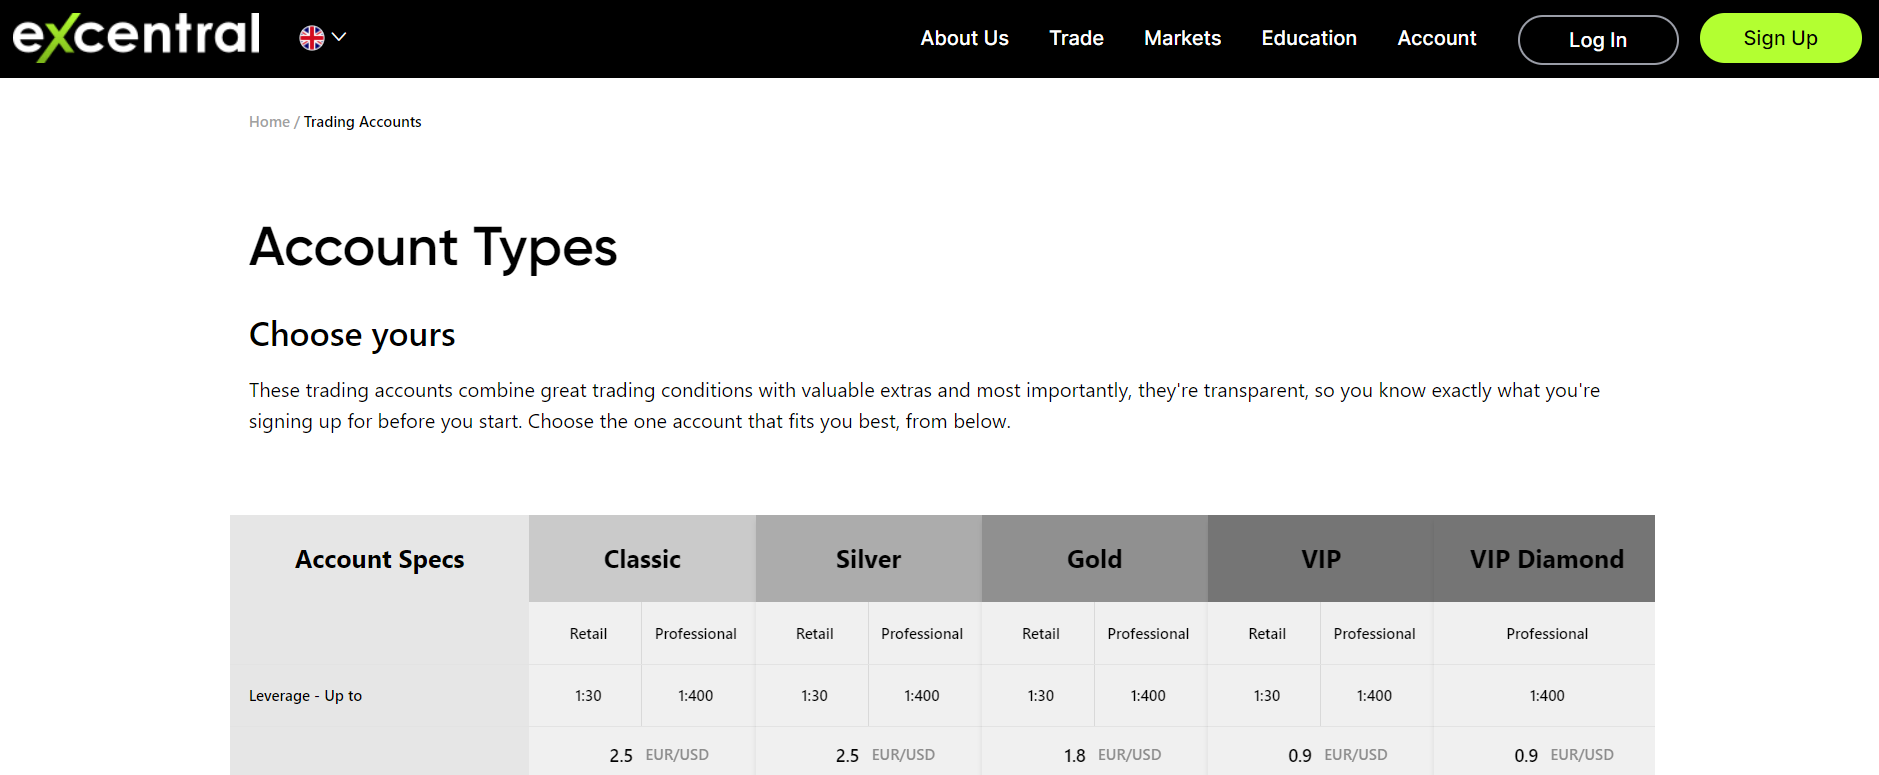
Task: Click VIP Diamond leverage 1:400
Action: point(1547,696)
